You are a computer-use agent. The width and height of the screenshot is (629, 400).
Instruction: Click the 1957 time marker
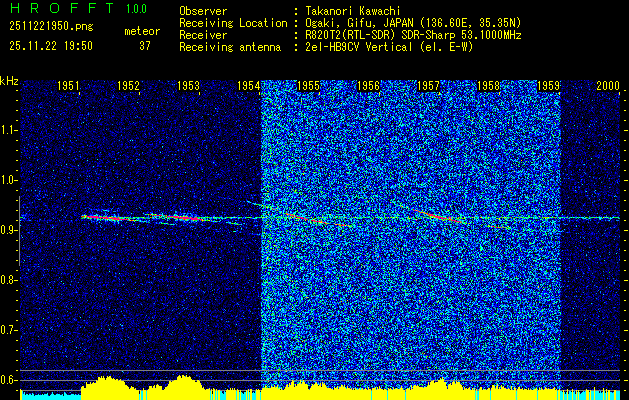pyautogui.click(x=428, y=86)
